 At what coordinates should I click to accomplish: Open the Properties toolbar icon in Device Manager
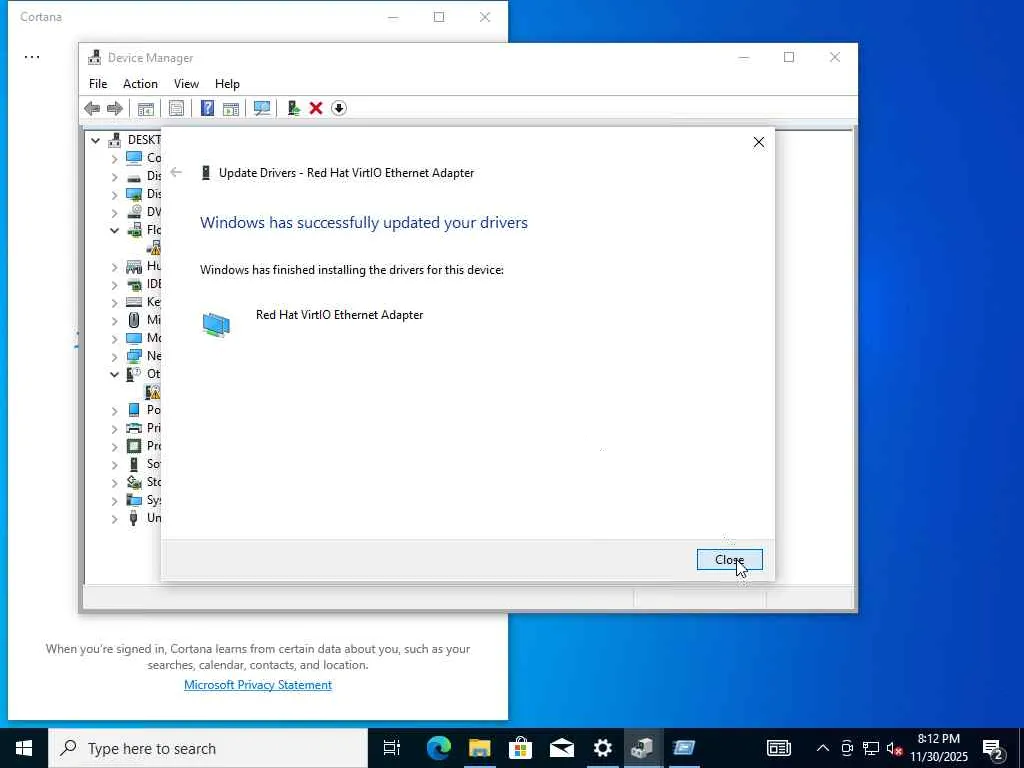[x=176, y=108]
